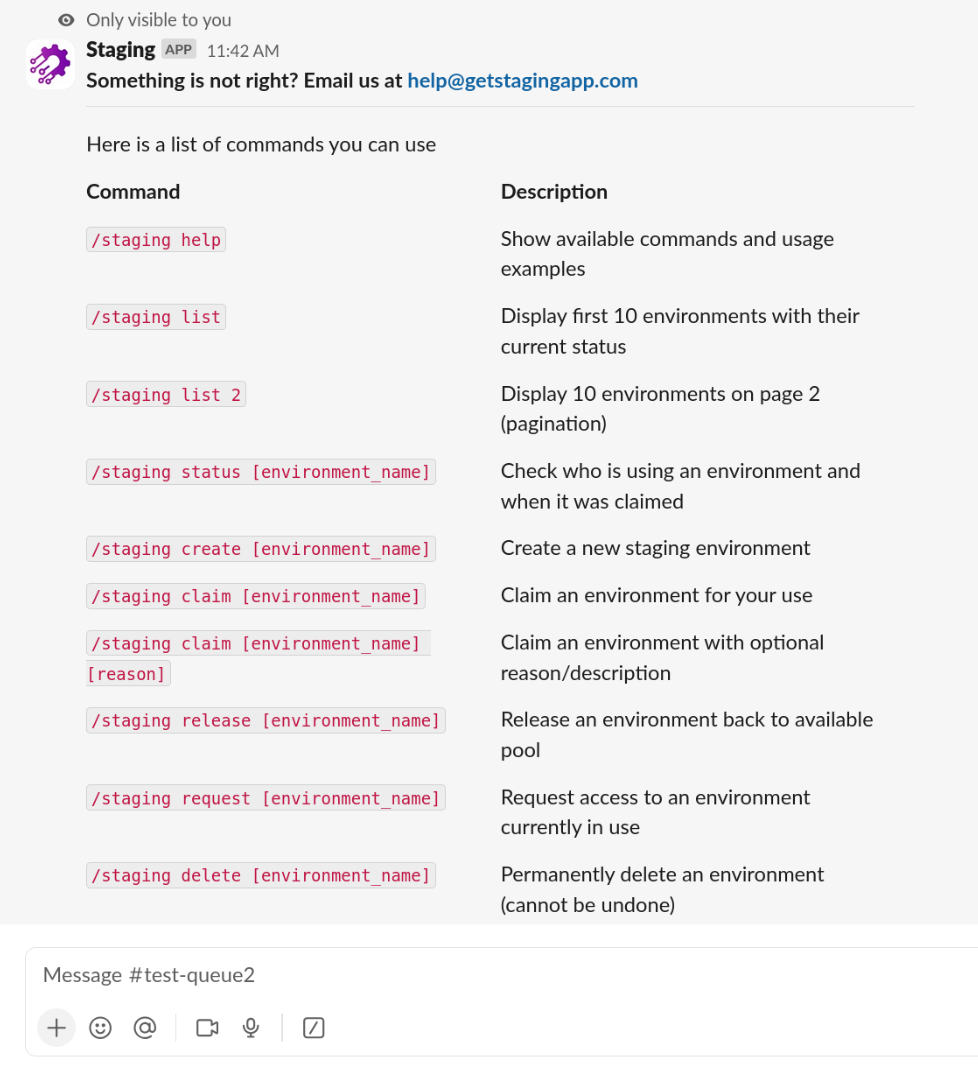Click the eye visibility icon
The height and width of the screenshot is (1073, 978).
click(x=66, y=20)
